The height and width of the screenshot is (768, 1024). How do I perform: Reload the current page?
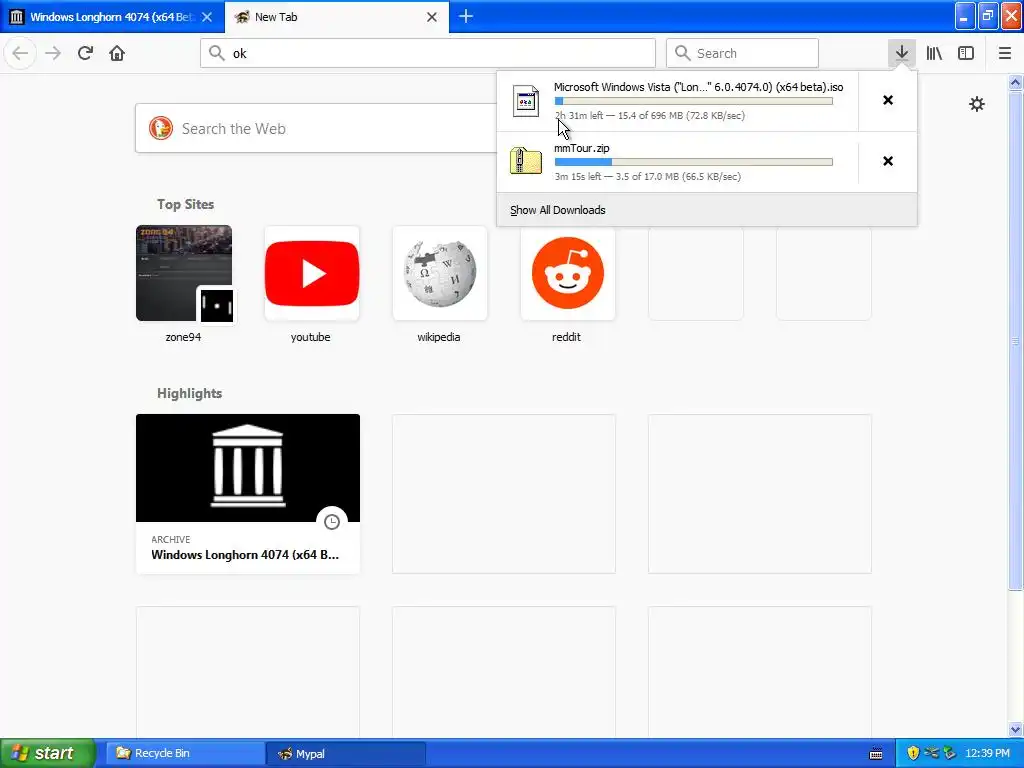(85, 53)
